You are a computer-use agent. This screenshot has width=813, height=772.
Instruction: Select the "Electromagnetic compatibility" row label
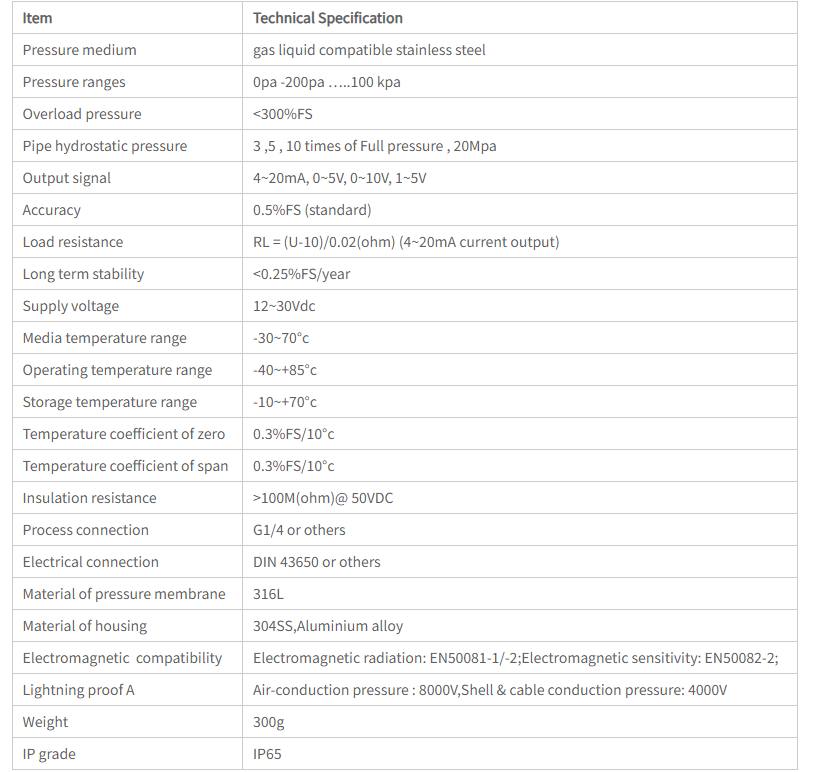coord(122,658)
